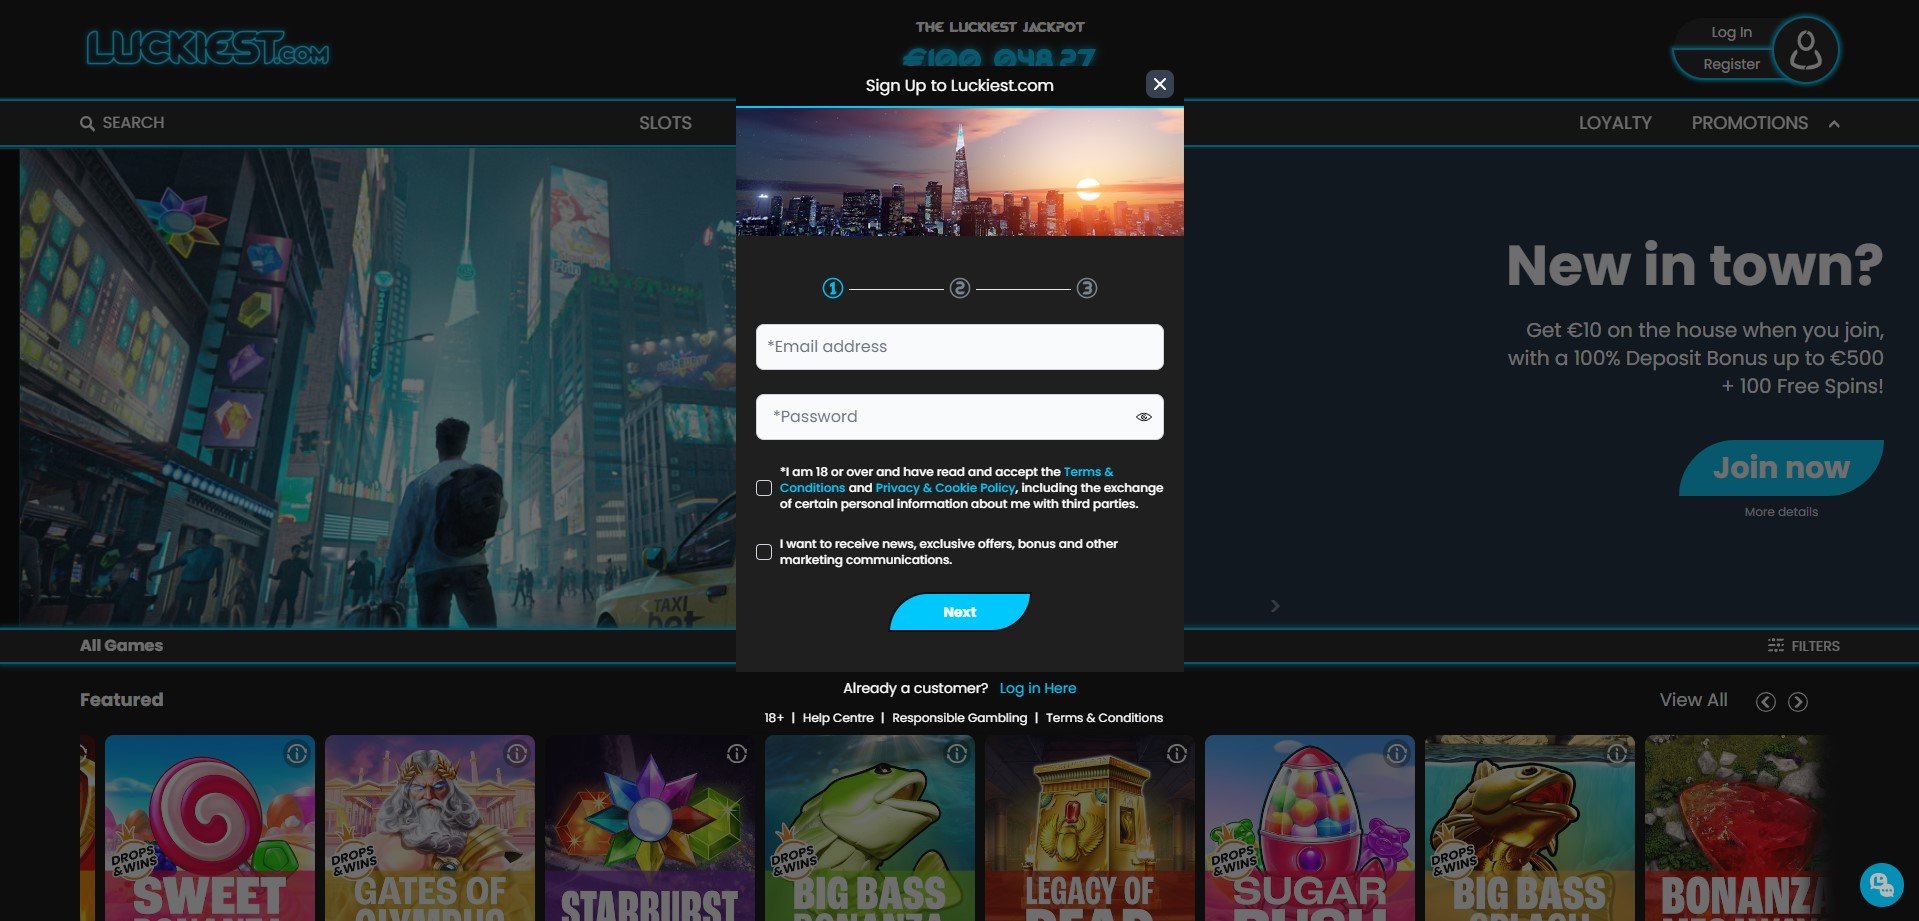1919x921 pixels.
Task: Click the Register button in header
Action: [x=1731, y=64]
